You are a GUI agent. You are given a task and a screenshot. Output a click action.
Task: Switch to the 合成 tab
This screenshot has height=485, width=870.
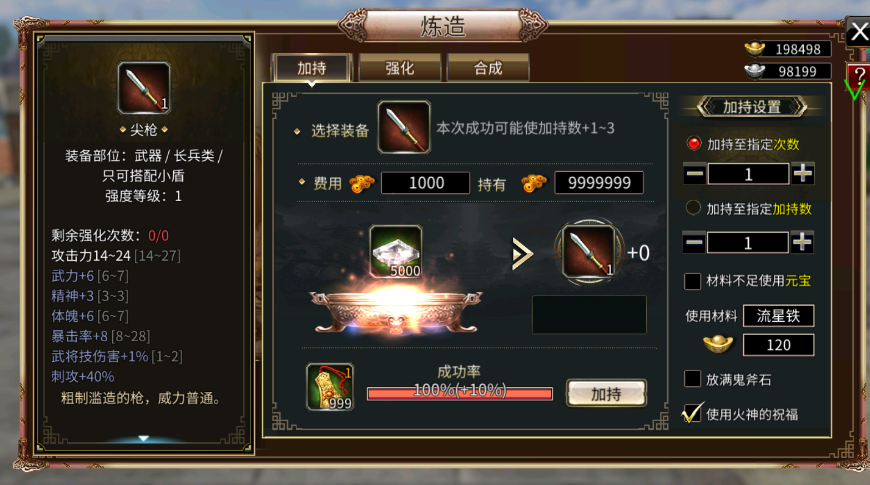488,68
